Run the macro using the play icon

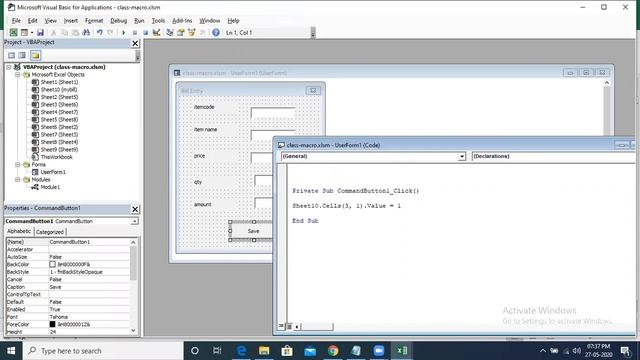123,32
